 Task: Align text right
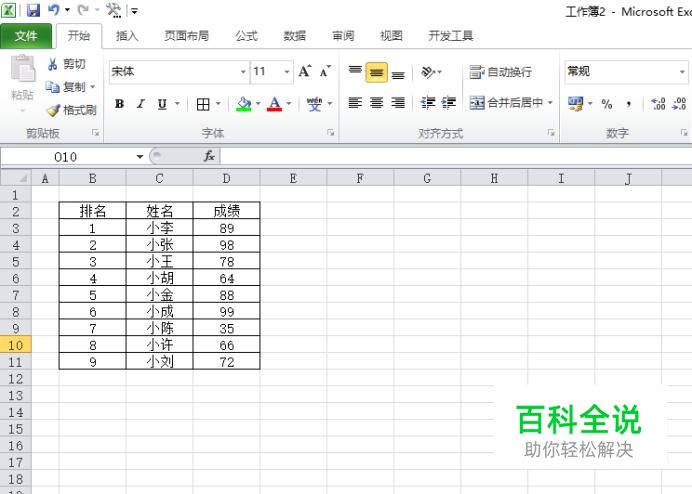tap(398, 103)
